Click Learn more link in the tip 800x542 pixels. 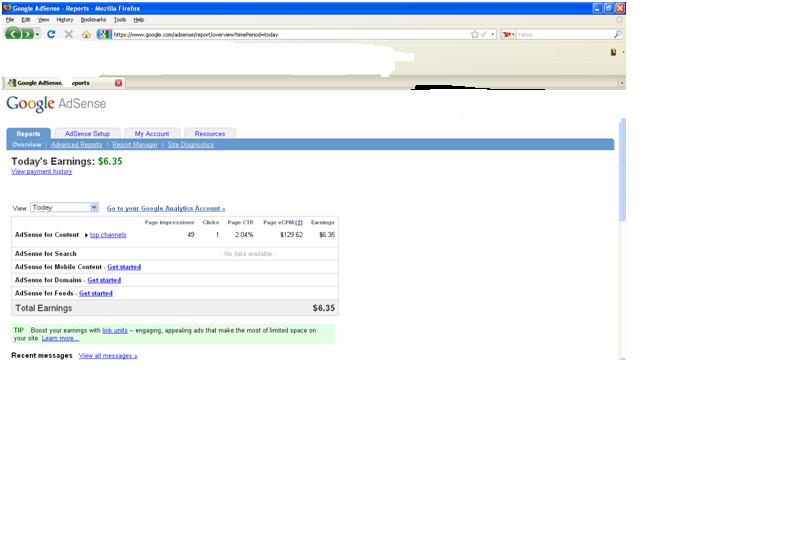pyautogui.click(x=60, y=338)
